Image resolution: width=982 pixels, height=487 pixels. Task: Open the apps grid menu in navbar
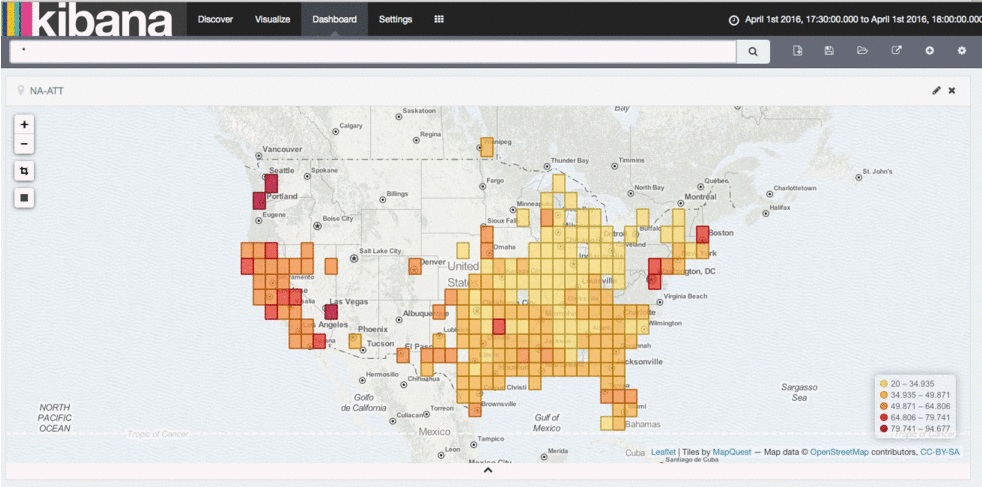439,19
